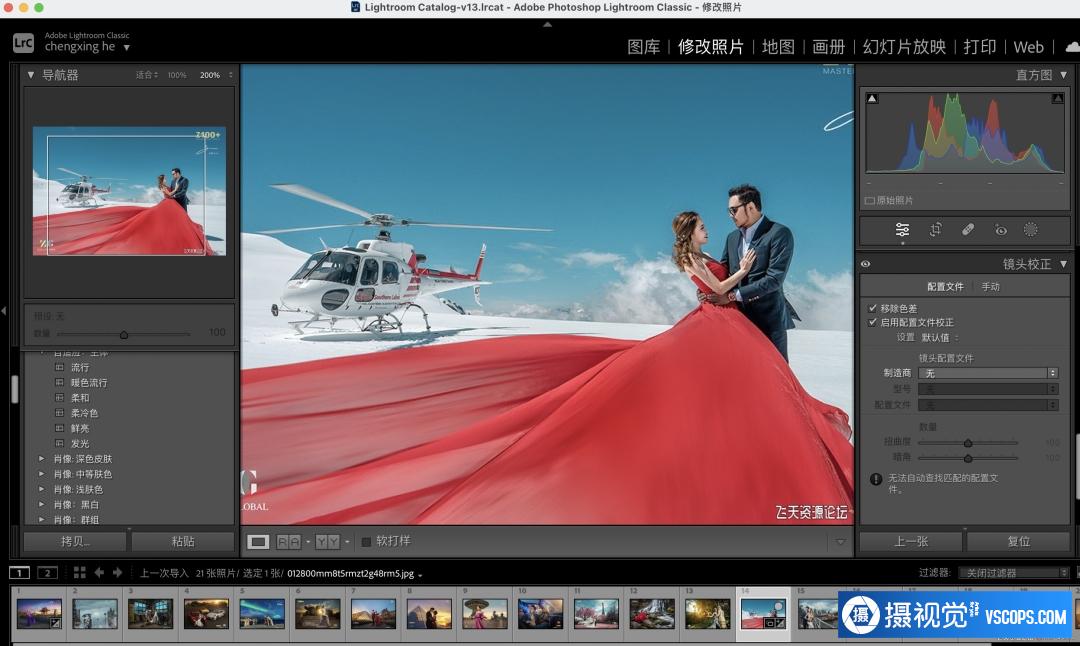Expand the 肖像: 浅肤色 preset group
This screenshot has height=646, width=1080.
41,489
